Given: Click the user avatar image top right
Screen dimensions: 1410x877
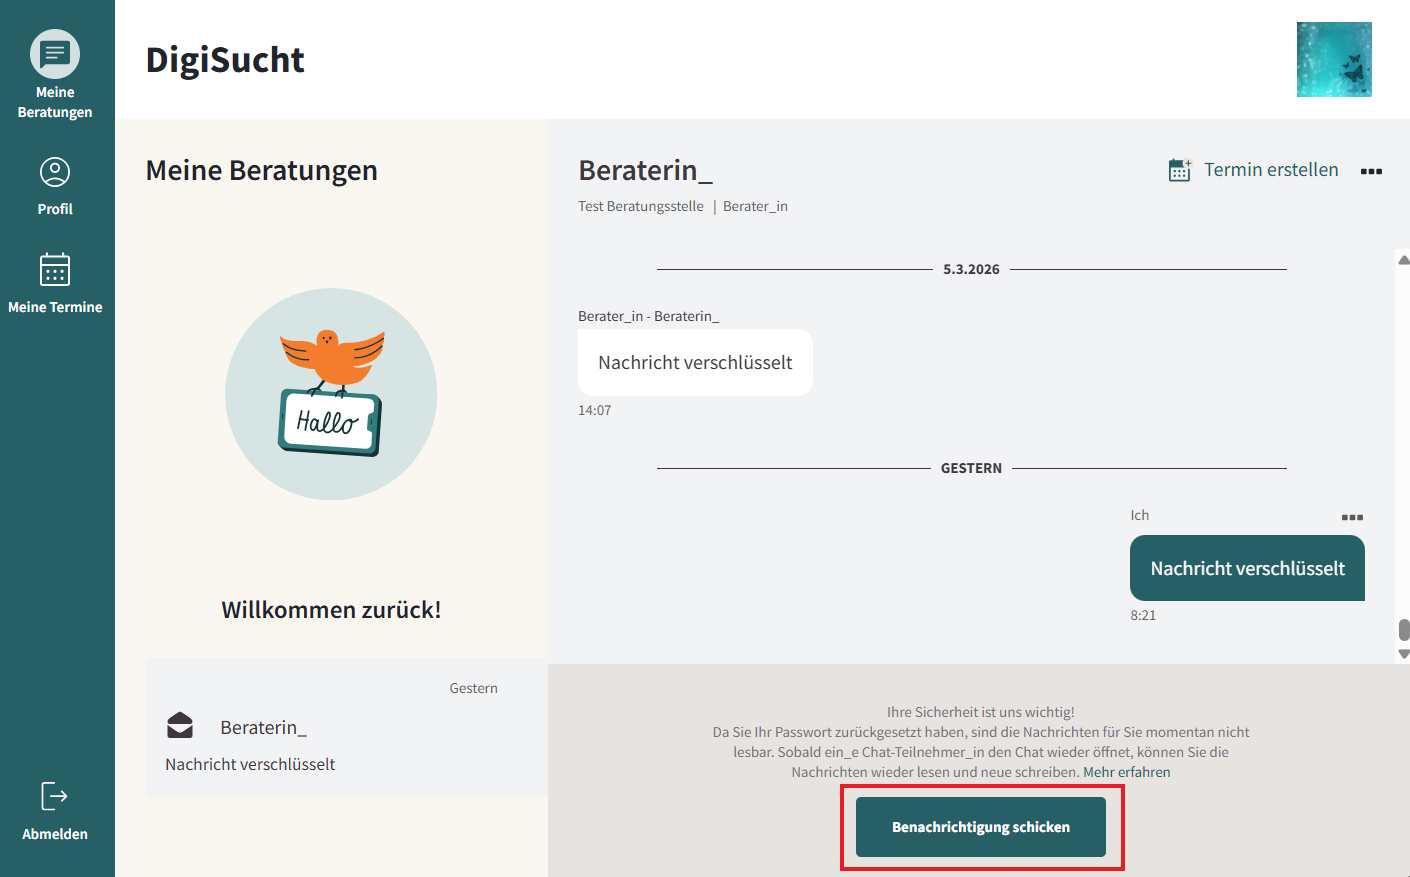Looking at the screenshot, I should tap(1334, 60).
